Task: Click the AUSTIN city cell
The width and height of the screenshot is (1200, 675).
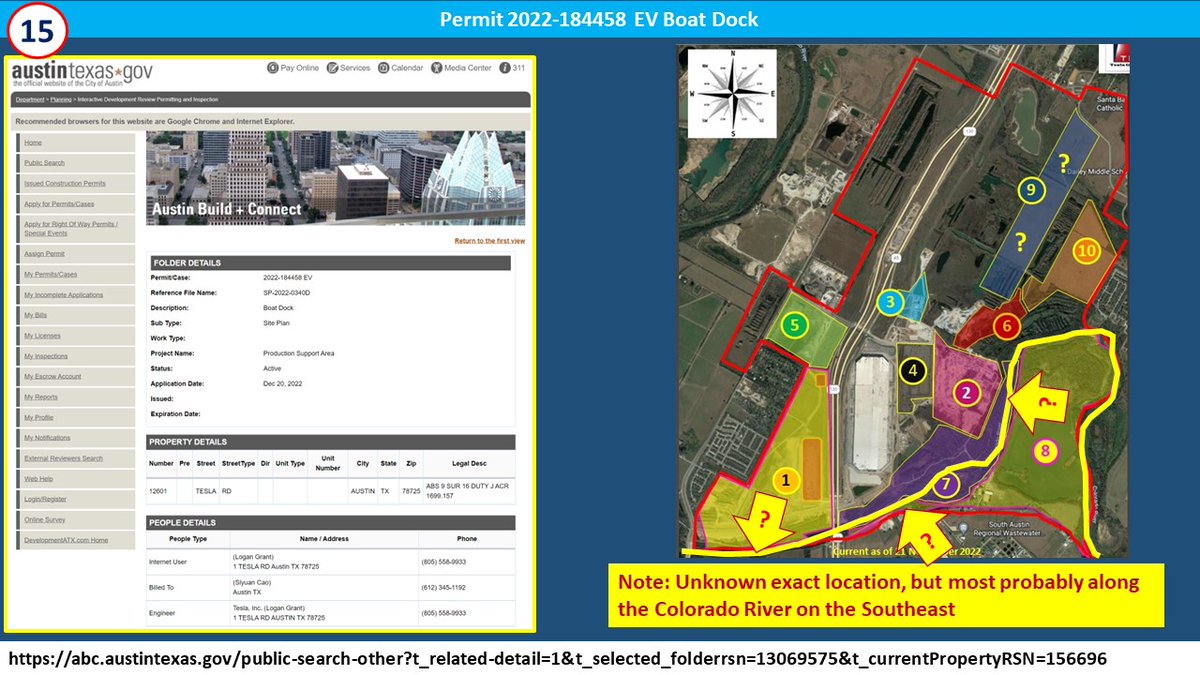Action: click(361, 491)
